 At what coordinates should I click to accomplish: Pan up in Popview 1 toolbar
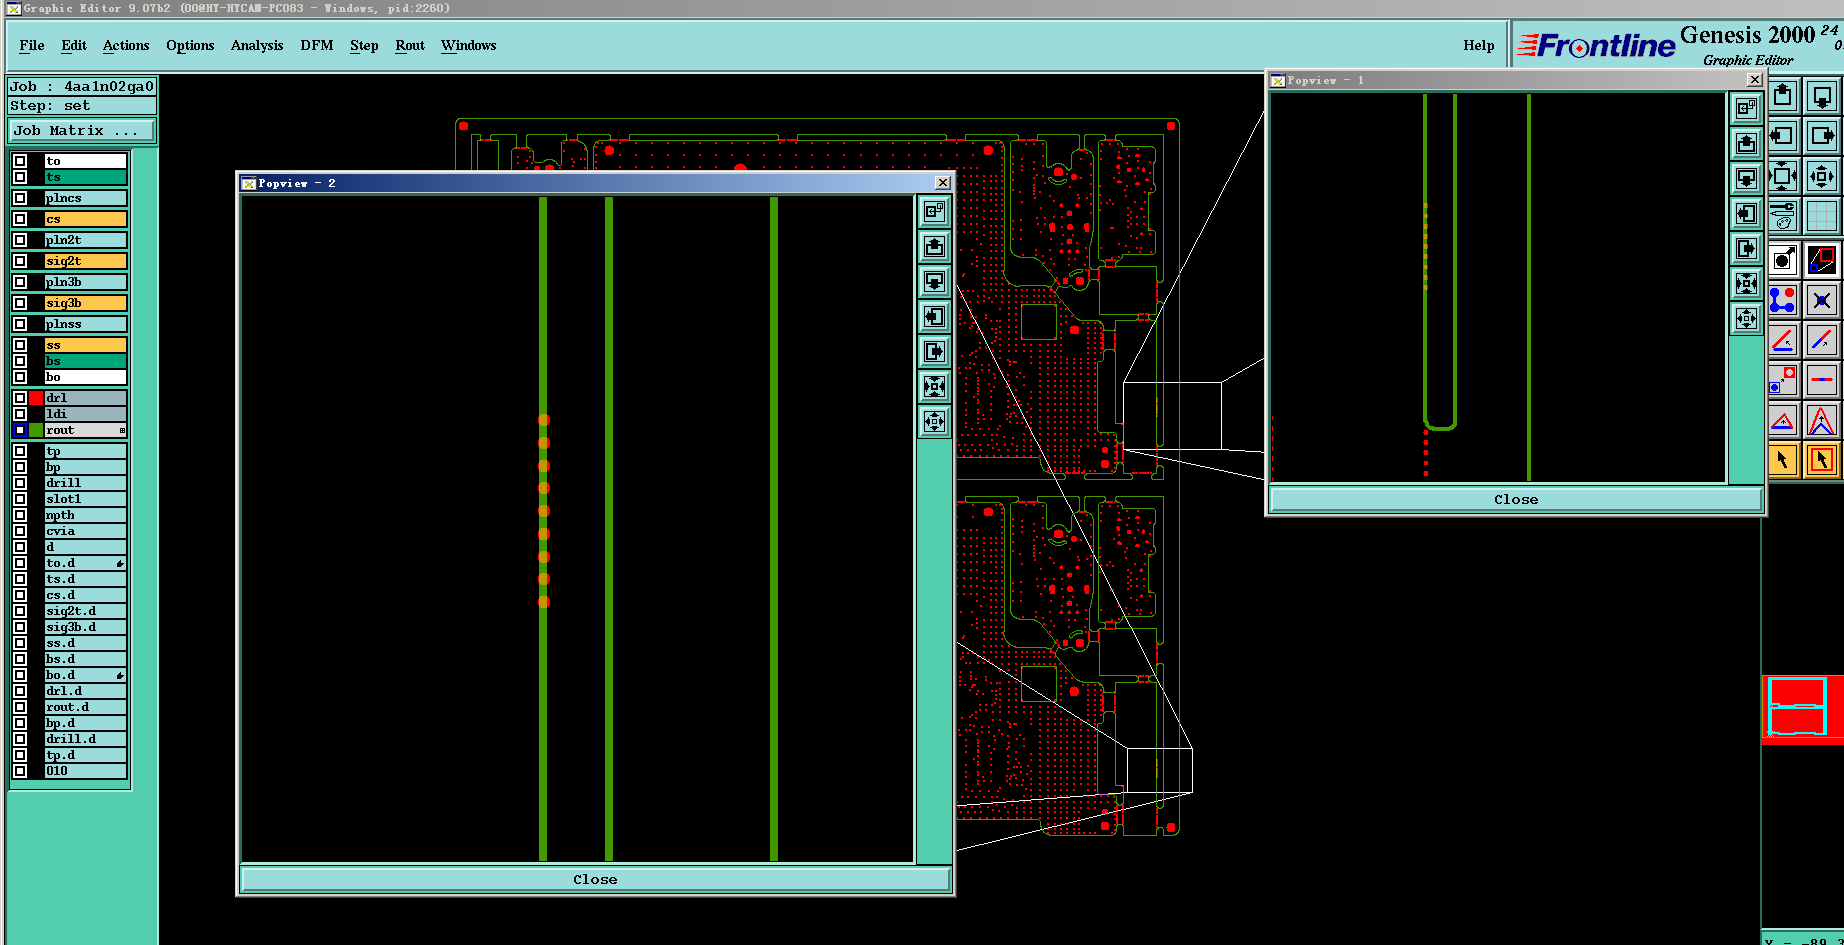coord(1746,143)
